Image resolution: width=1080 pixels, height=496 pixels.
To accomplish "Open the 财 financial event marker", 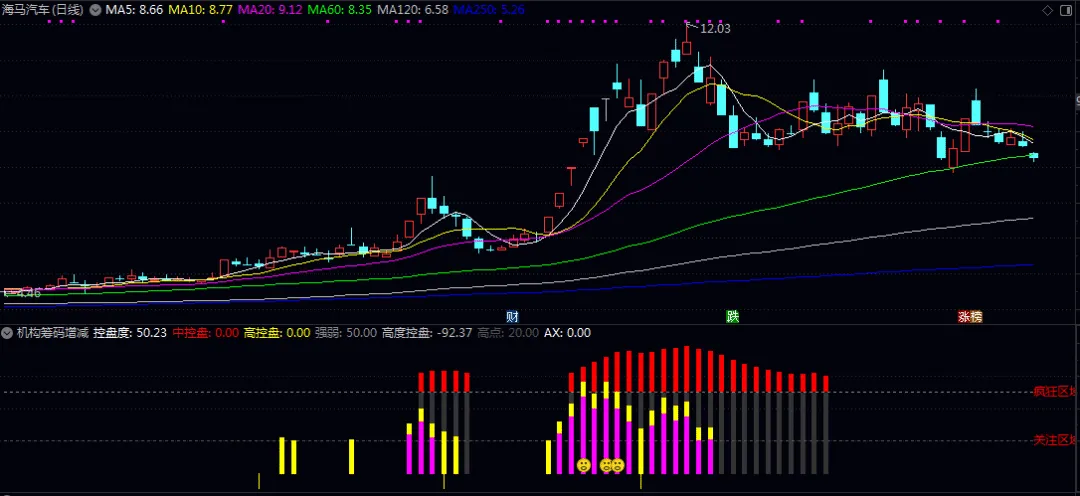I will (x=512, y=317).
